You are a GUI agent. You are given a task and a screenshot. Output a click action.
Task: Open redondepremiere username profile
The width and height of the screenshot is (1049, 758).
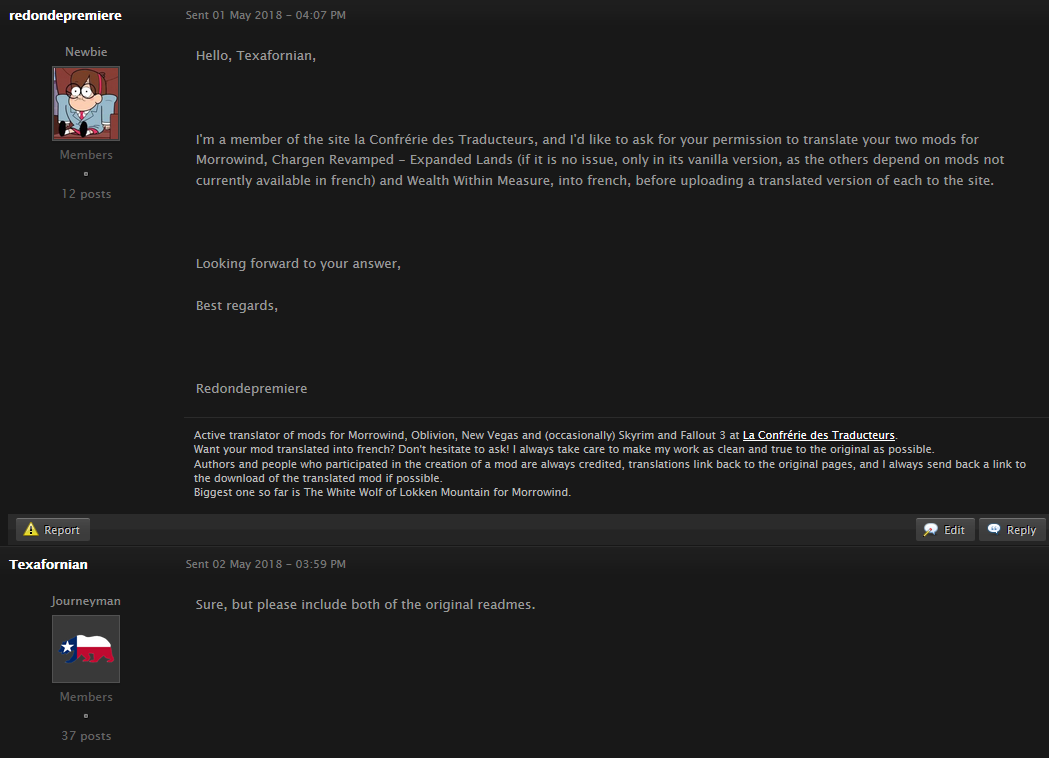(66, 15)
